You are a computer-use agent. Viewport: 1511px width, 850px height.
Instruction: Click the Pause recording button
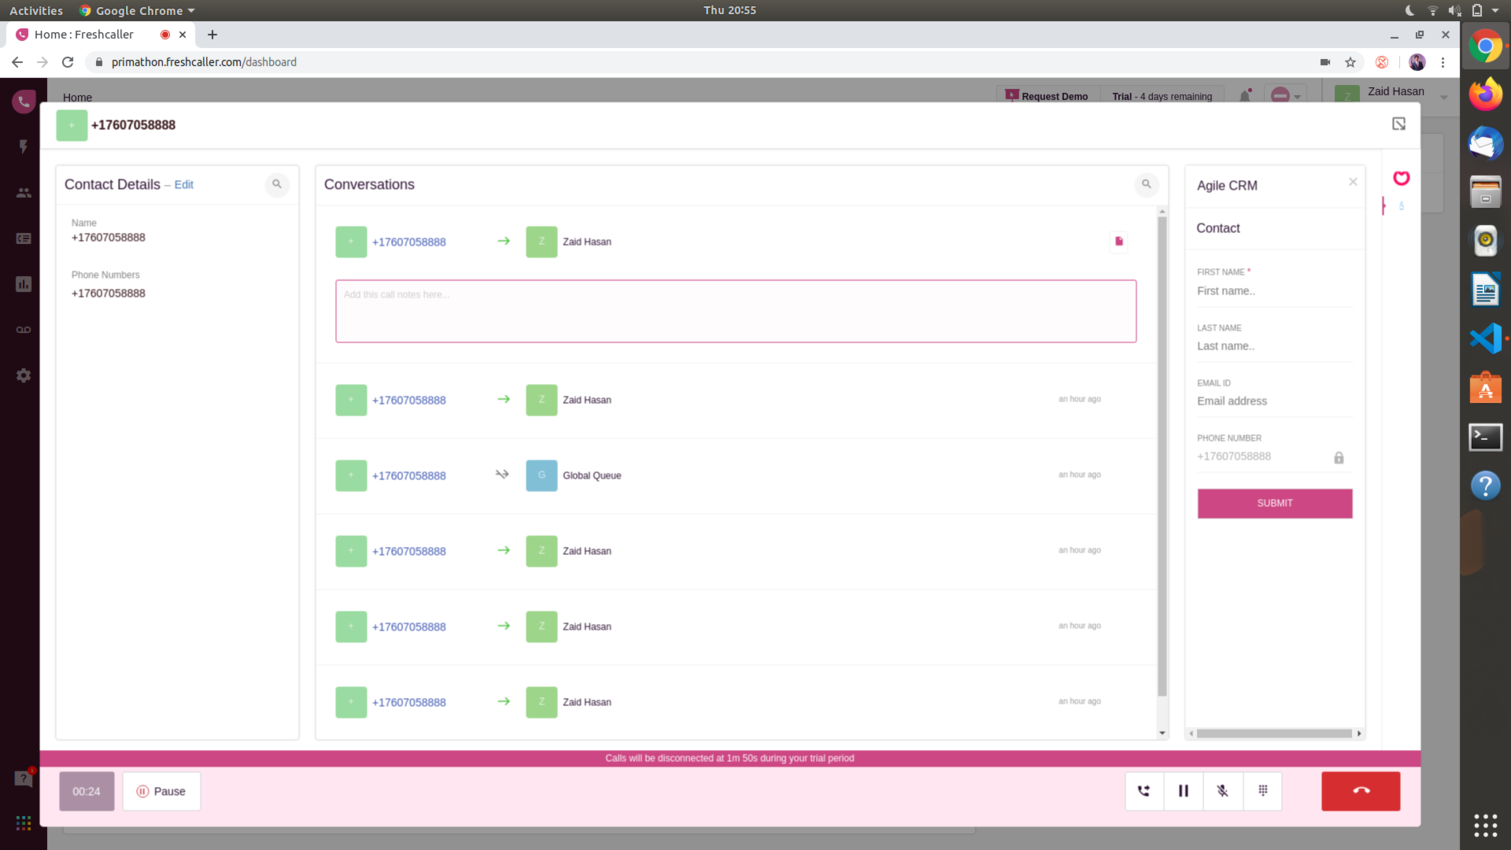click(161, 791)
